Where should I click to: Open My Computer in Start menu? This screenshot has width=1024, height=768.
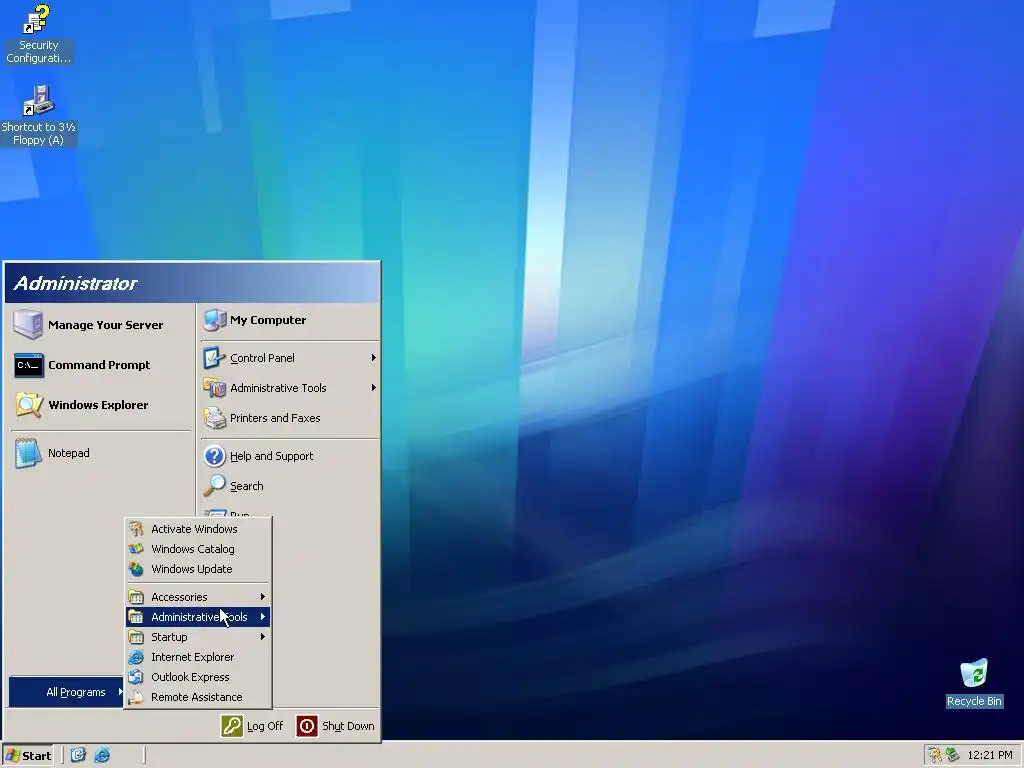click(x=290, y=320)
